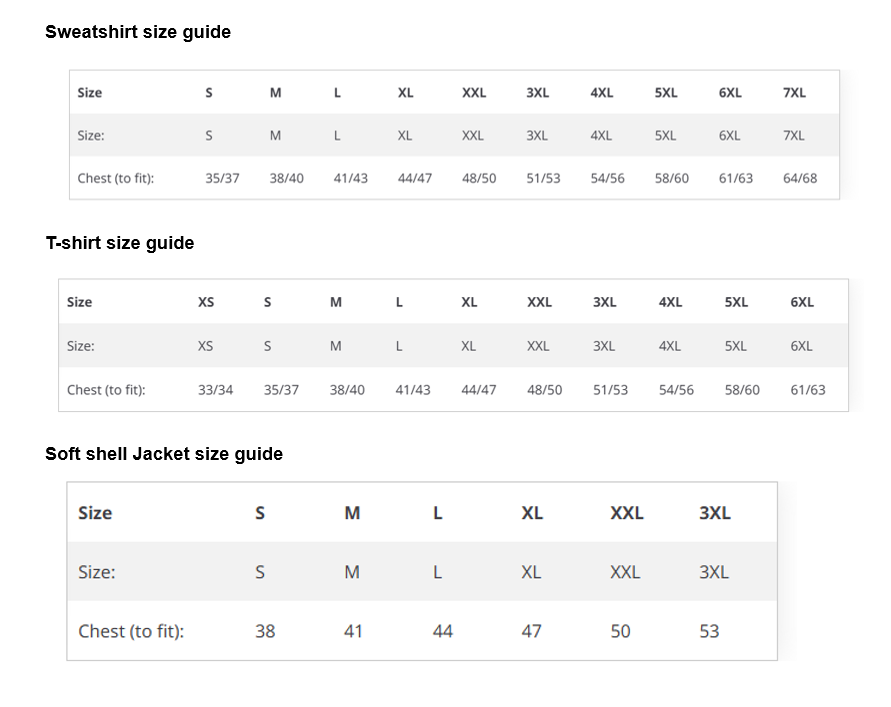Click sweatshirt chest value 64/68

800,178
